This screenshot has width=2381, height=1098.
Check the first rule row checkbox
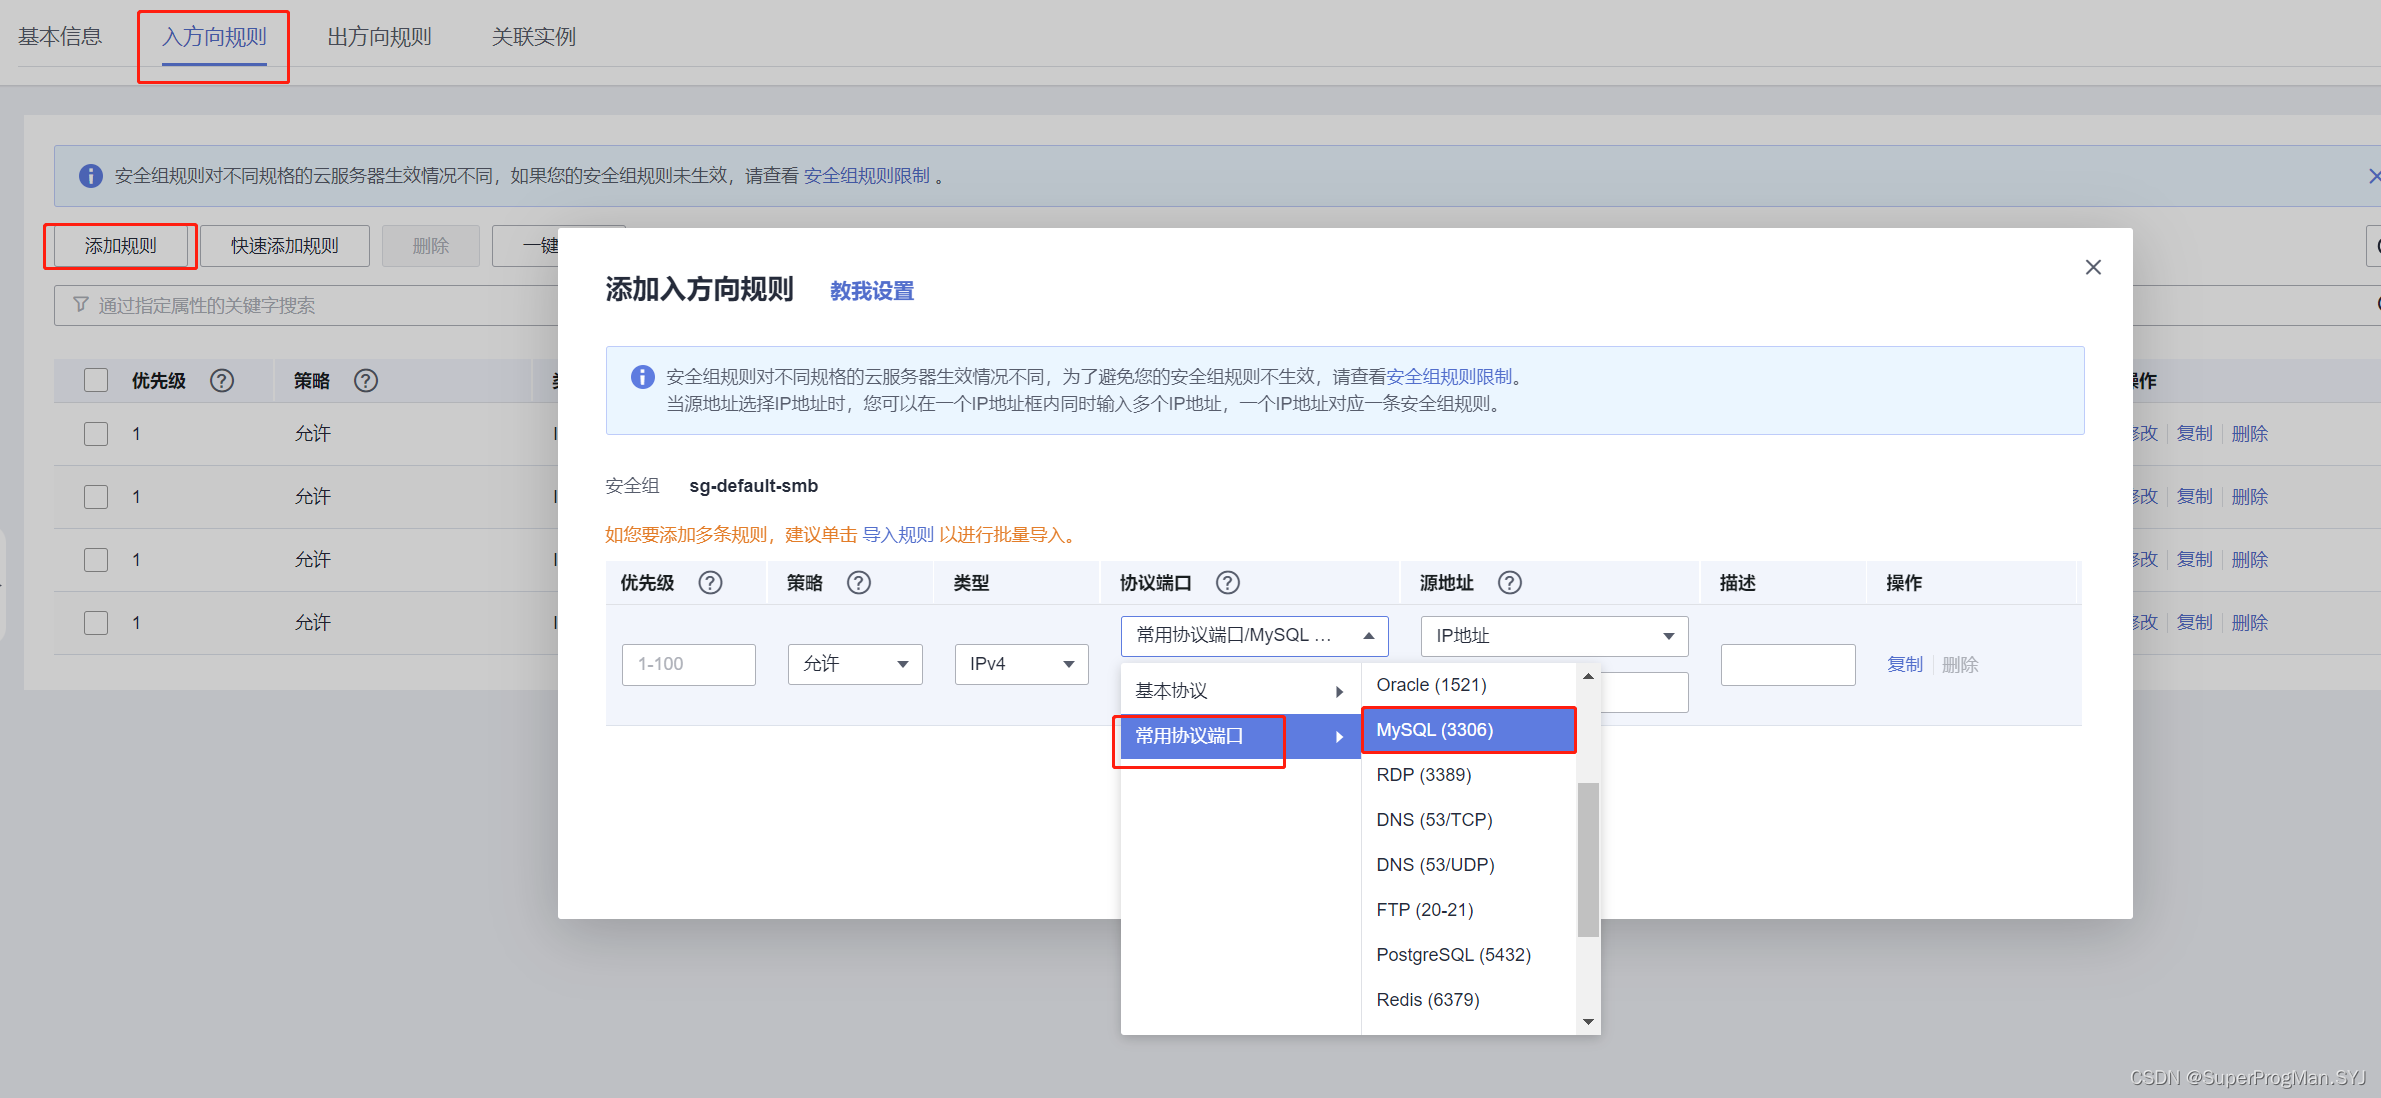[96, 434]
